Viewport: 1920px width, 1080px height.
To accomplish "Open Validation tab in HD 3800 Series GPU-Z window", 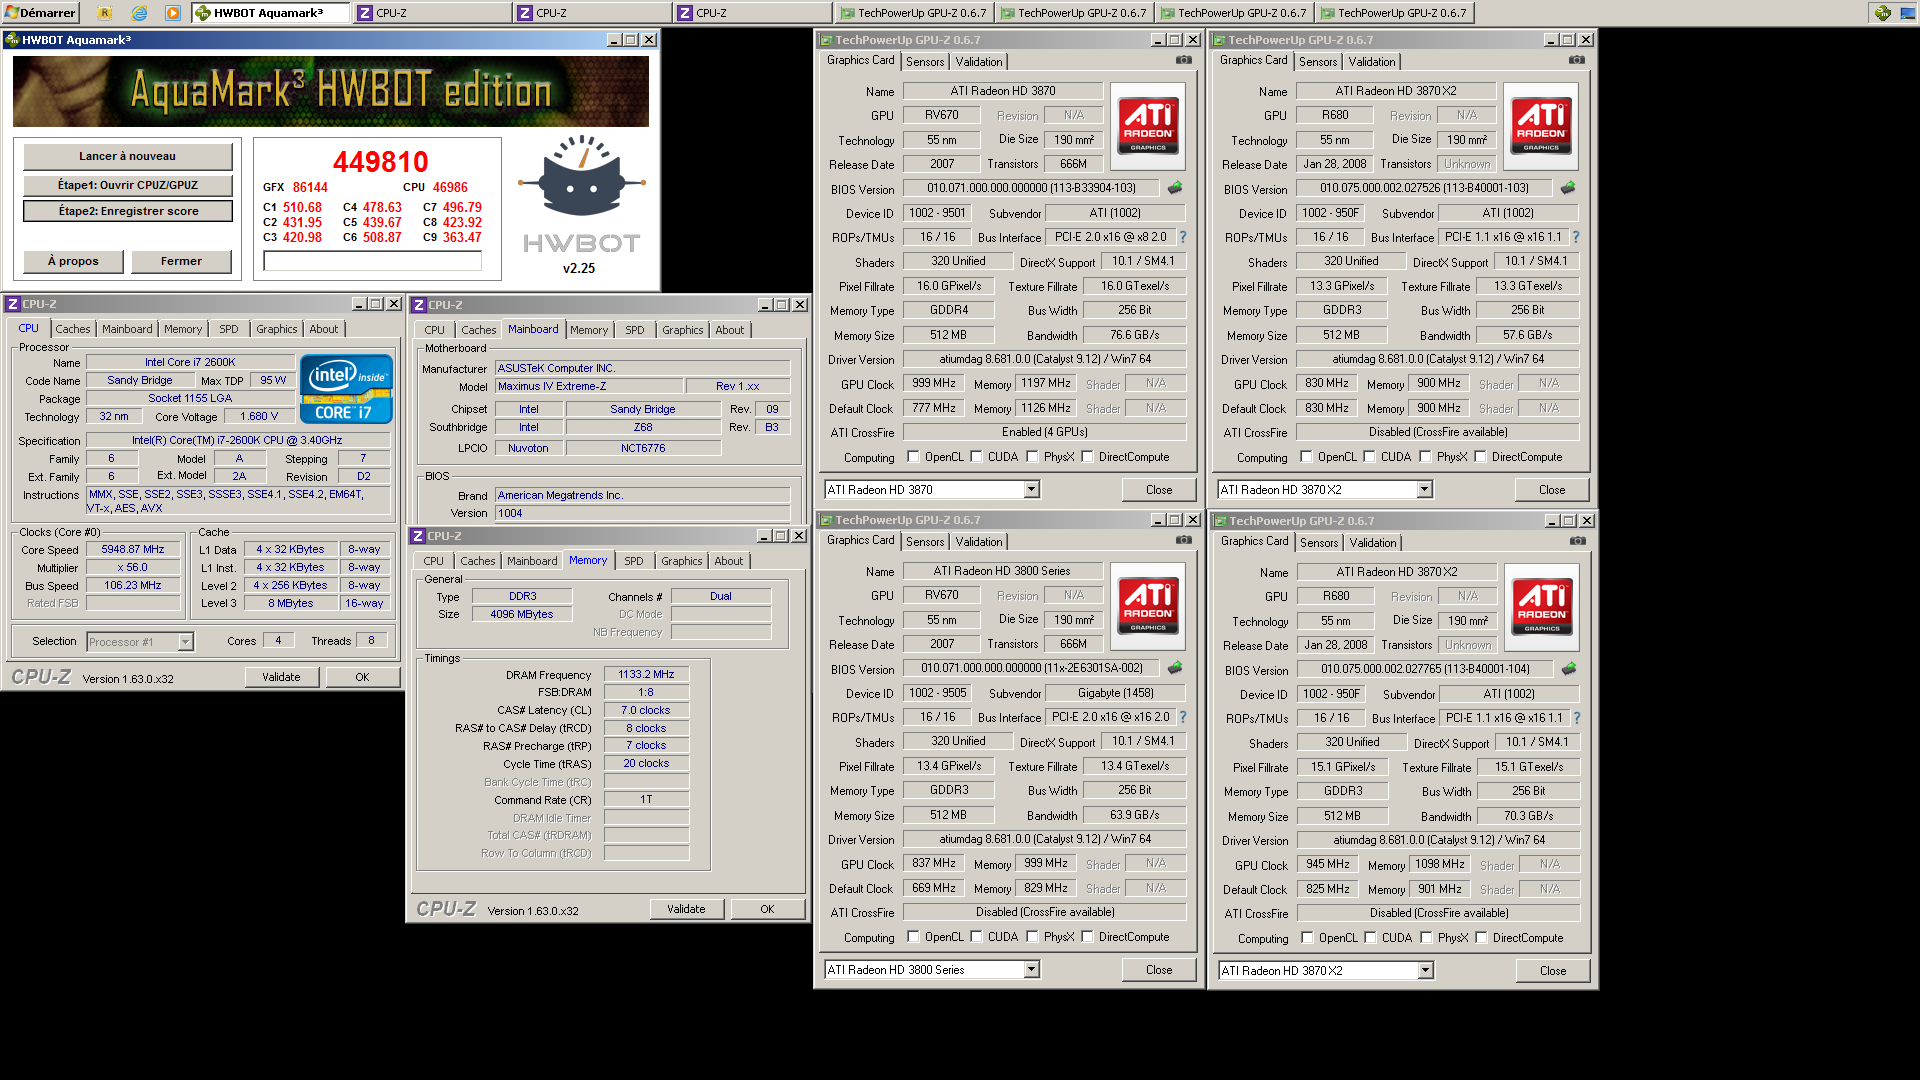I will [979, 542].
